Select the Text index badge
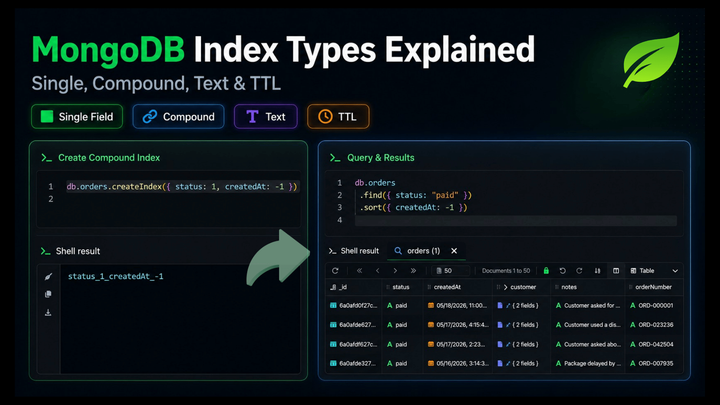 (266, 117)
